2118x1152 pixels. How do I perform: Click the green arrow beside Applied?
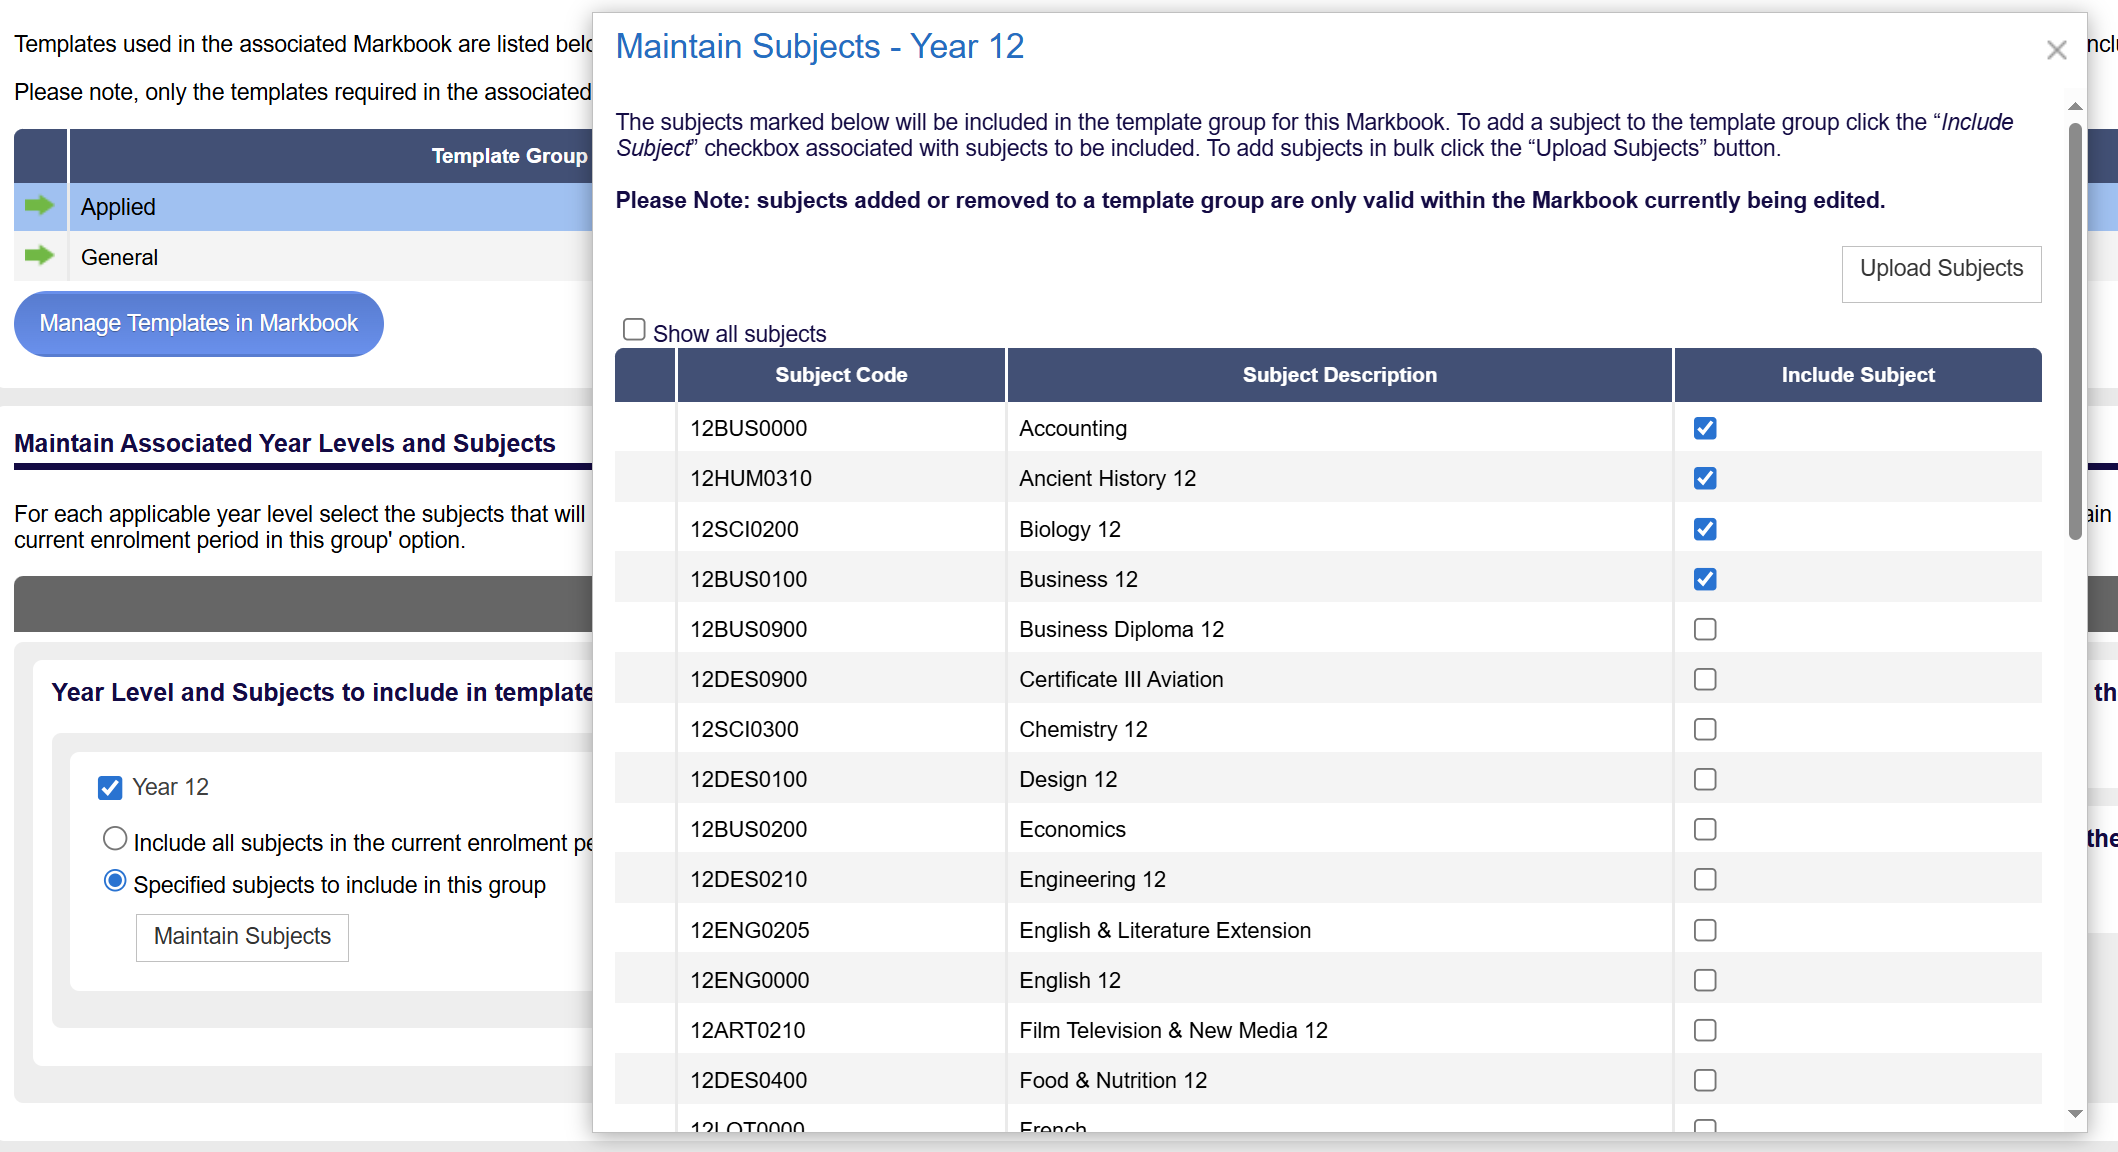[x=39, y=206]
